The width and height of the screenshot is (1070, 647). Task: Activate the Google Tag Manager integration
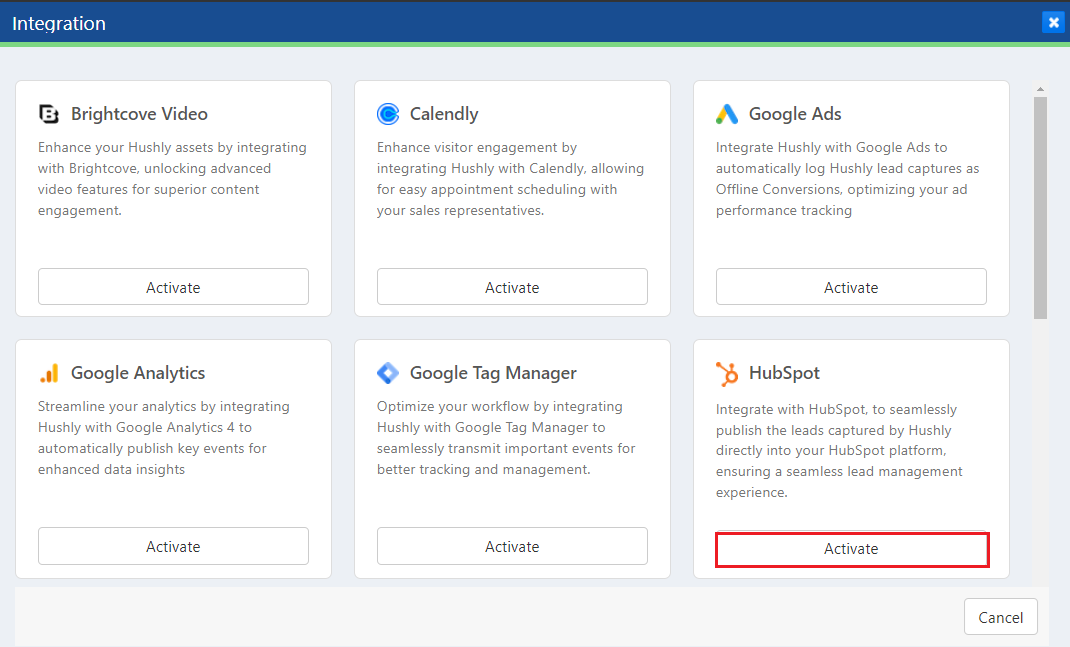click(512, 546)
